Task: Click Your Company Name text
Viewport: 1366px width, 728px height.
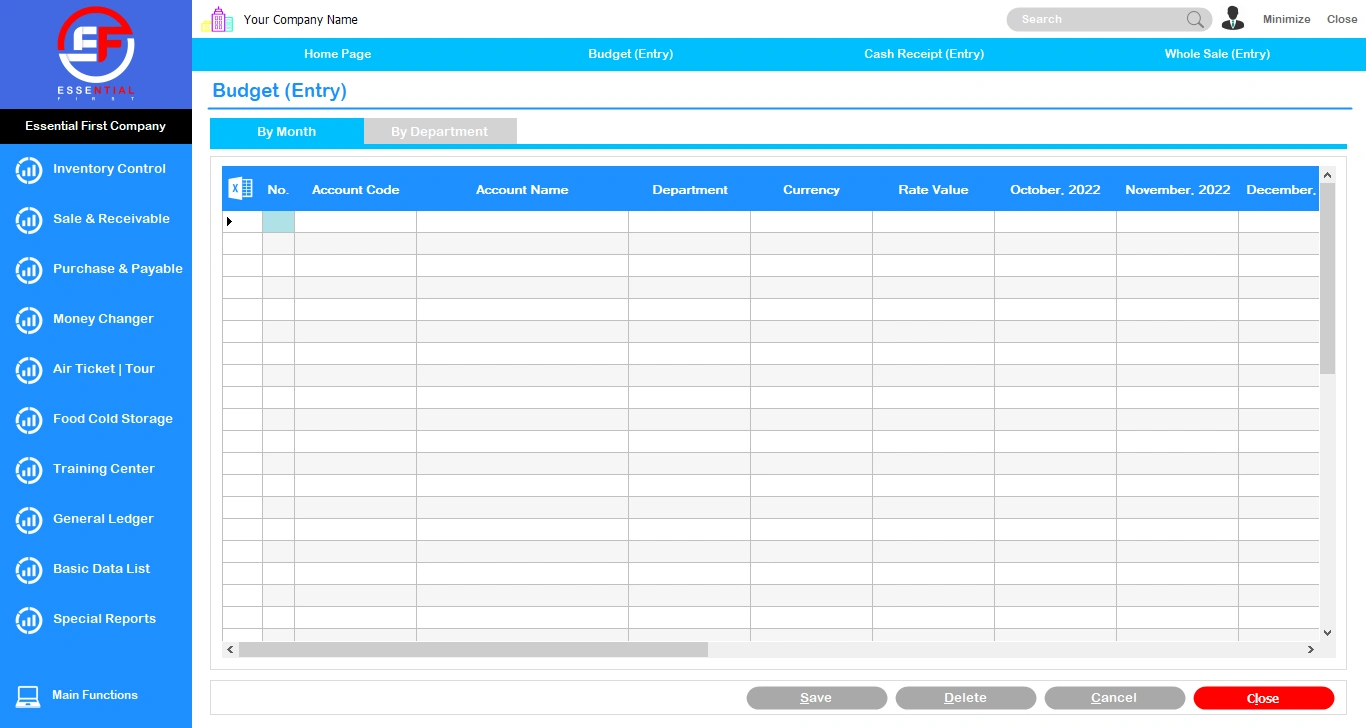Action: (300, 19)
